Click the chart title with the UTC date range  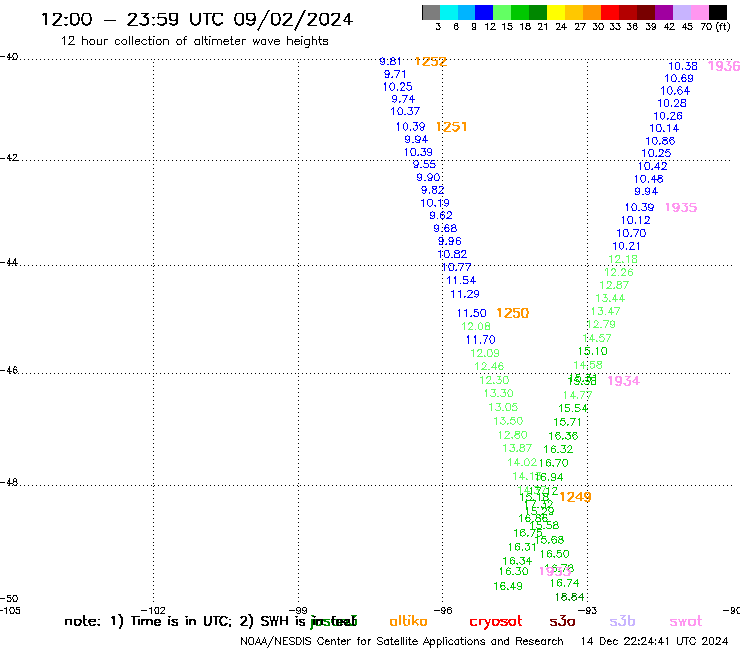pos(197,19)
